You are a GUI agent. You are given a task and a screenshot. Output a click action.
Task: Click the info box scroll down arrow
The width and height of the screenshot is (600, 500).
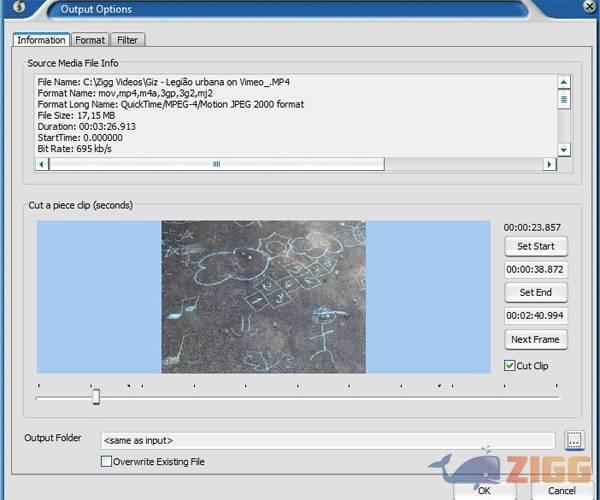[564, 150]
